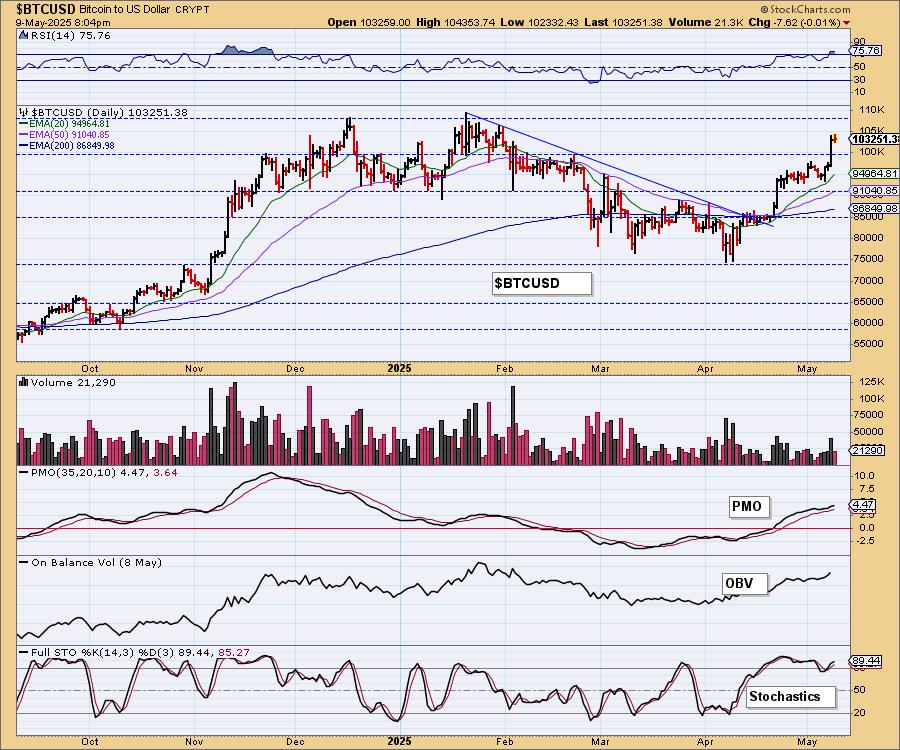Click the 20 stochastic axis label
Viewport: 900px width, 750px height.
860,713
